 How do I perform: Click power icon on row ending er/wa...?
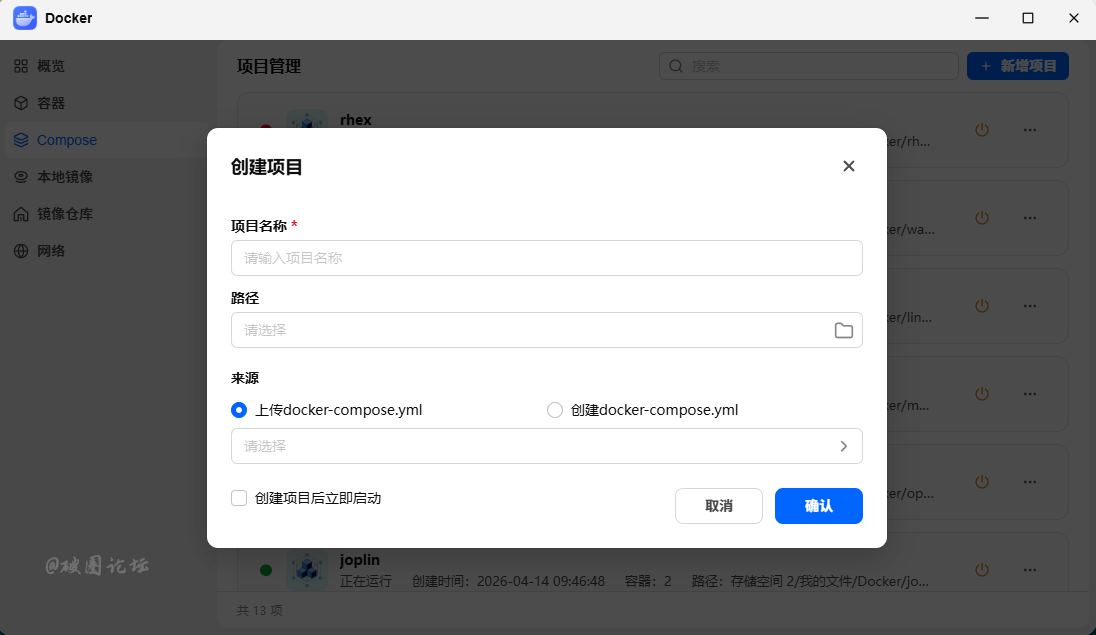982,218
